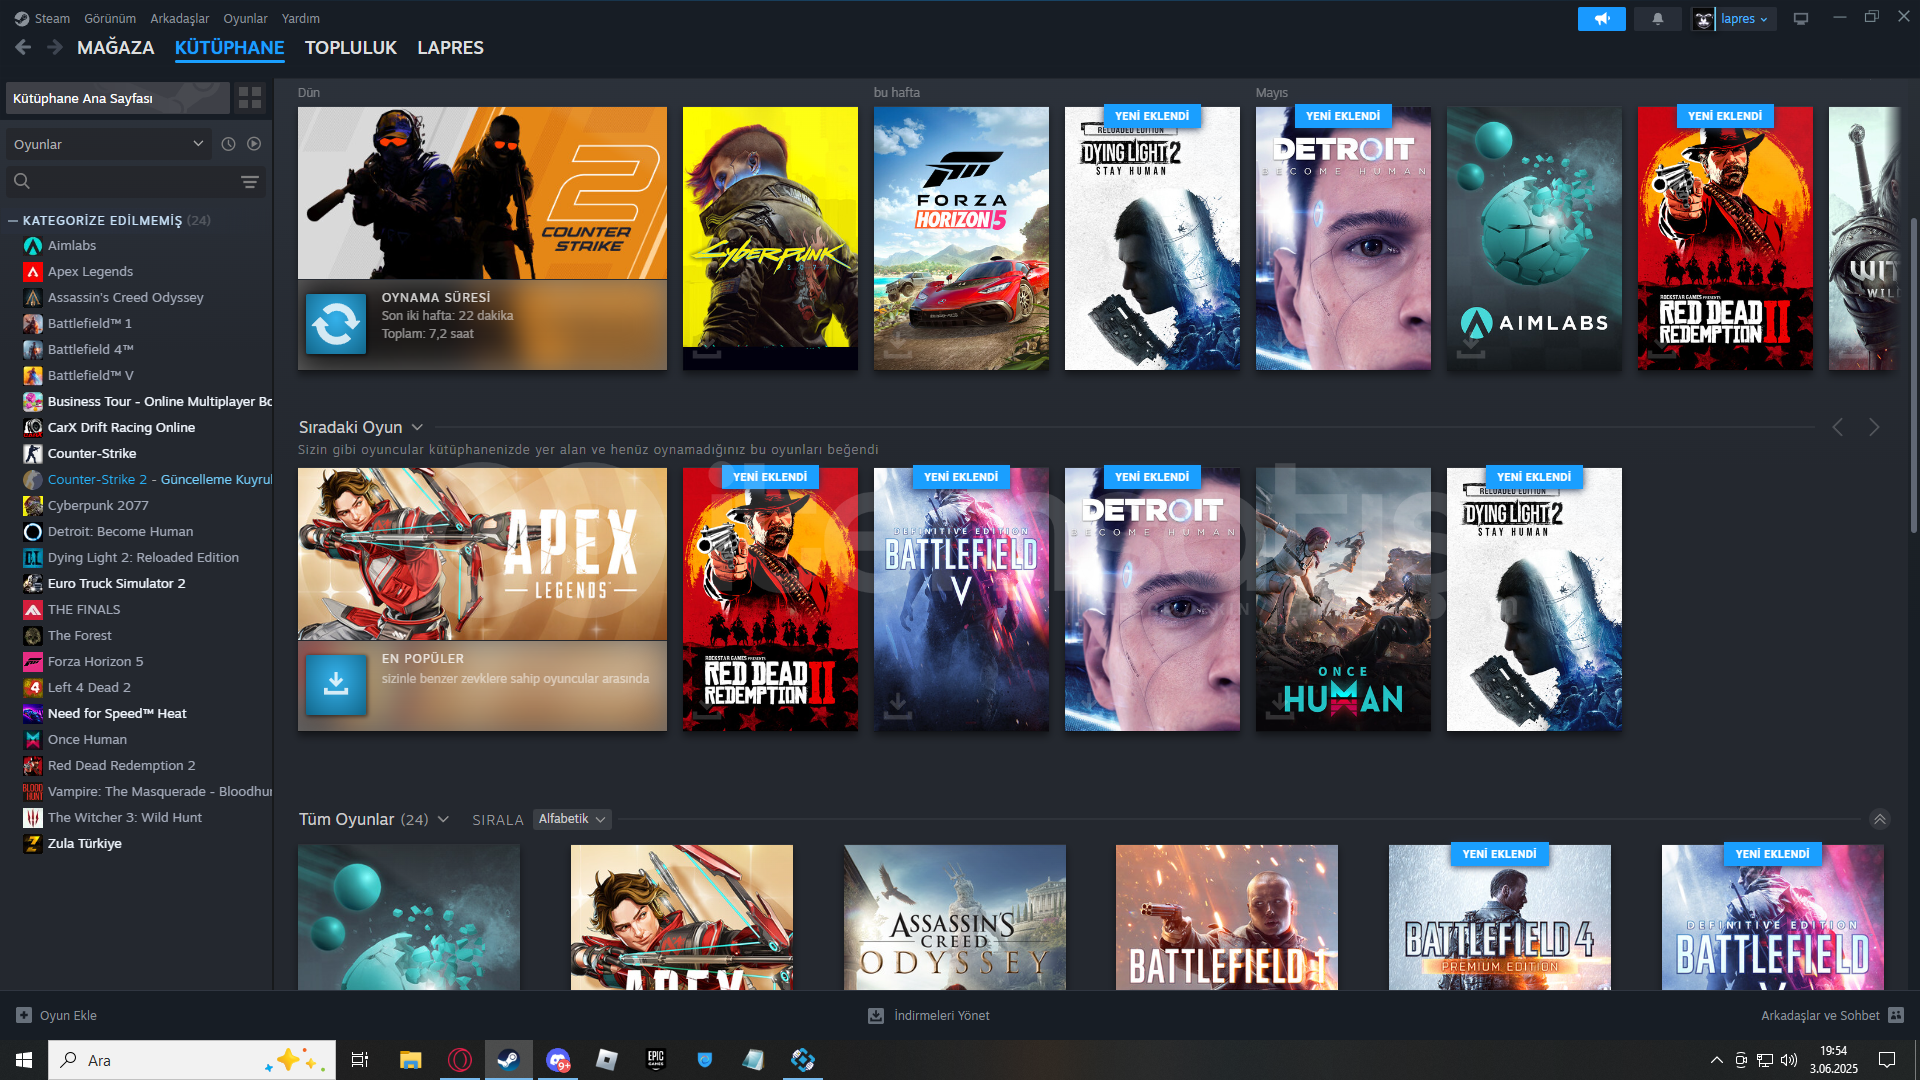Click the Counter-Strike 2 update refresh button
The width and height of the screenshot is (1920, 1080).
[336, 324]
